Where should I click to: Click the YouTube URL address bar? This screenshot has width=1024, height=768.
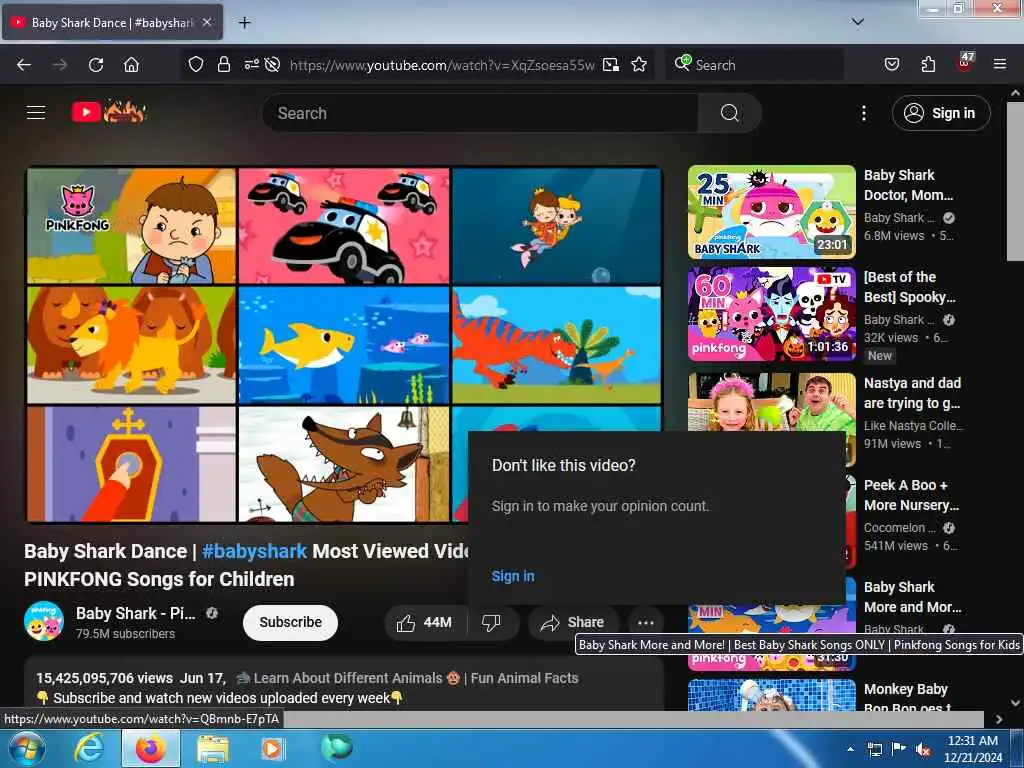click(442, 65)
